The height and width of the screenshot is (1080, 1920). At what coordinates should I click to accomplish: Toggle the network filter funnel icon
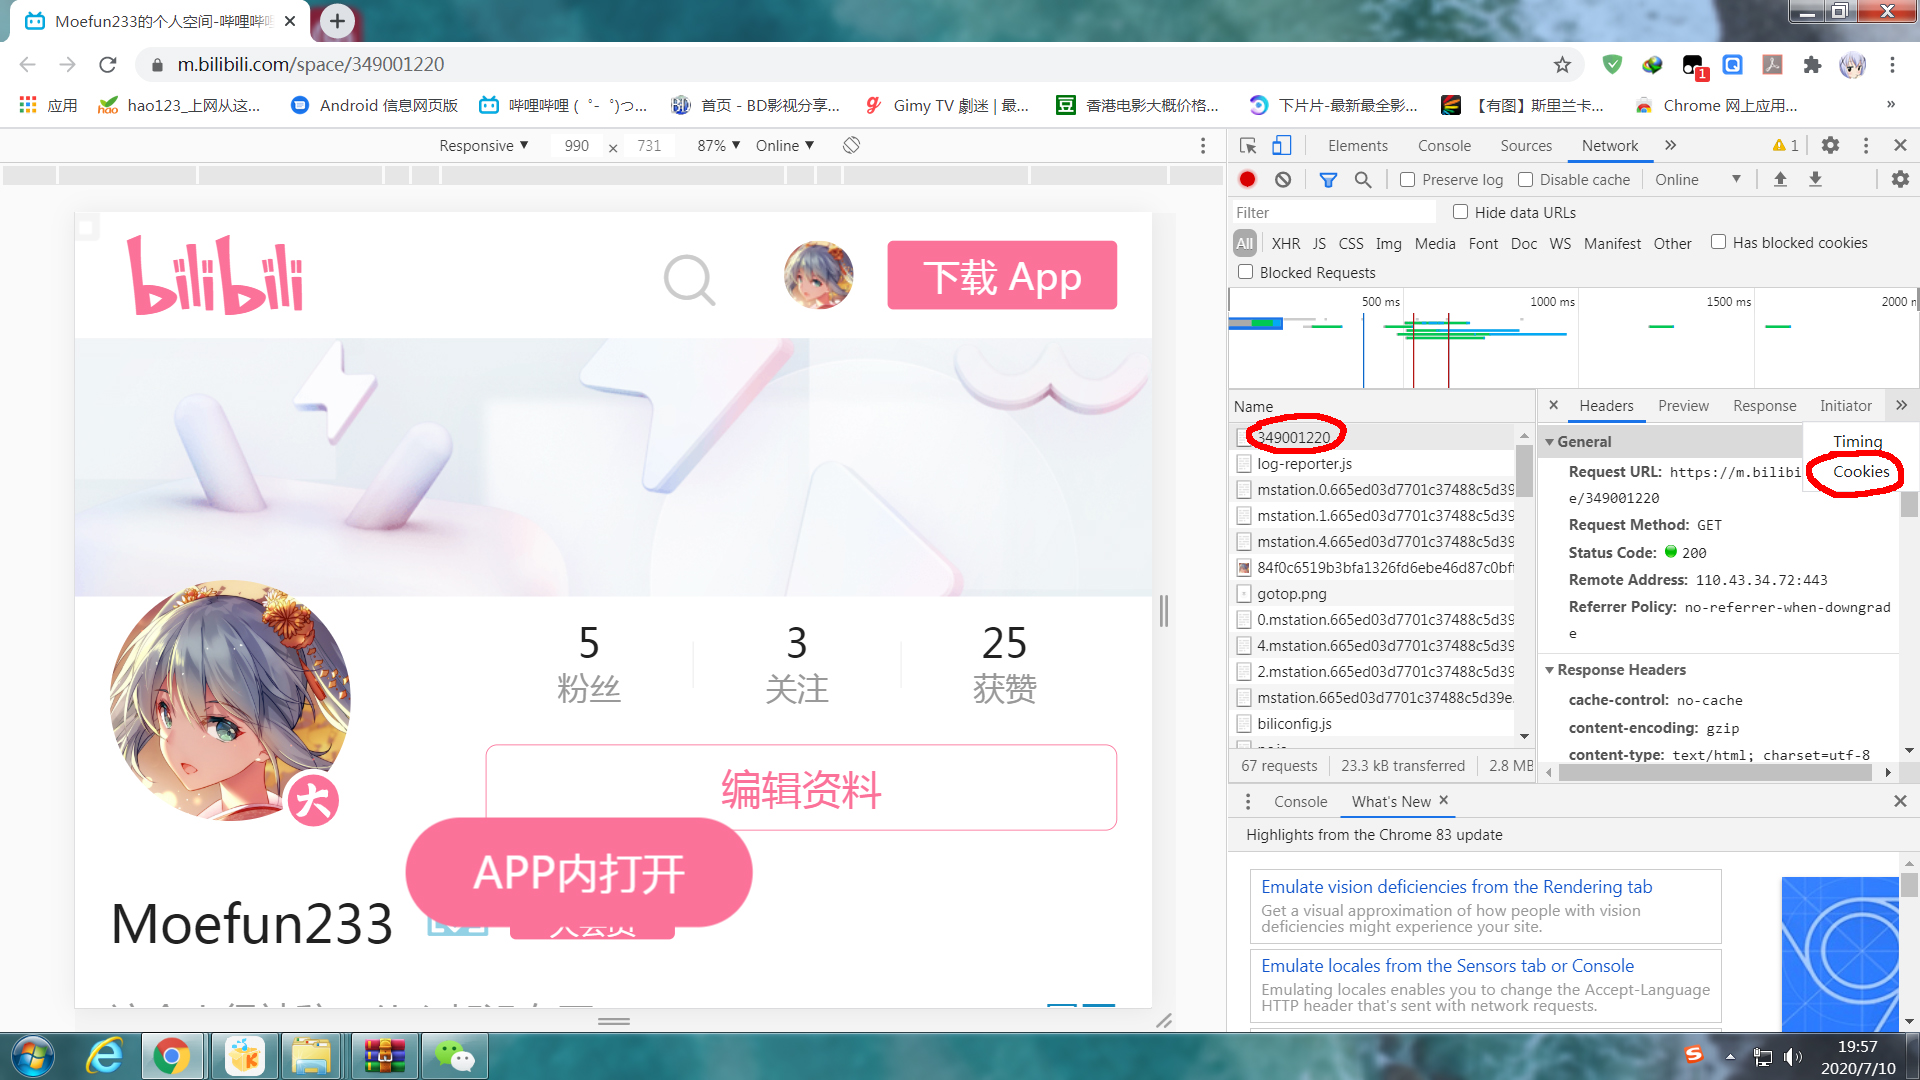1328,180
